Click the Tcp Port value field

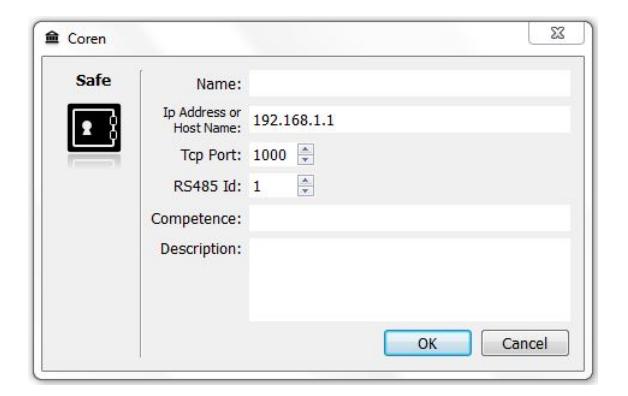(x=273, y=155)
